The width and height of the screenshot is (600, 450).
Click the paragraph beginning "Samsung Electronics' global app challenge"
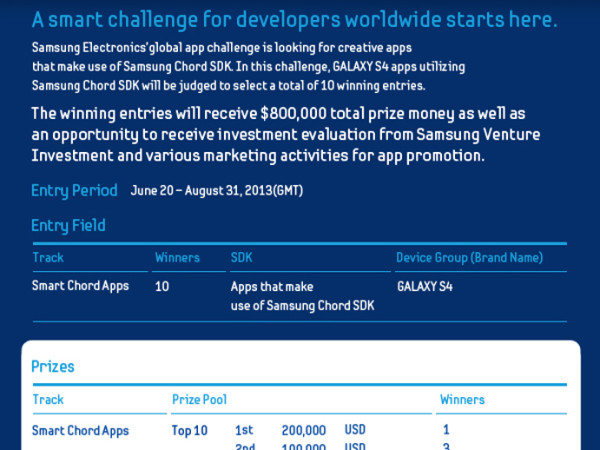tap(249, 67)
